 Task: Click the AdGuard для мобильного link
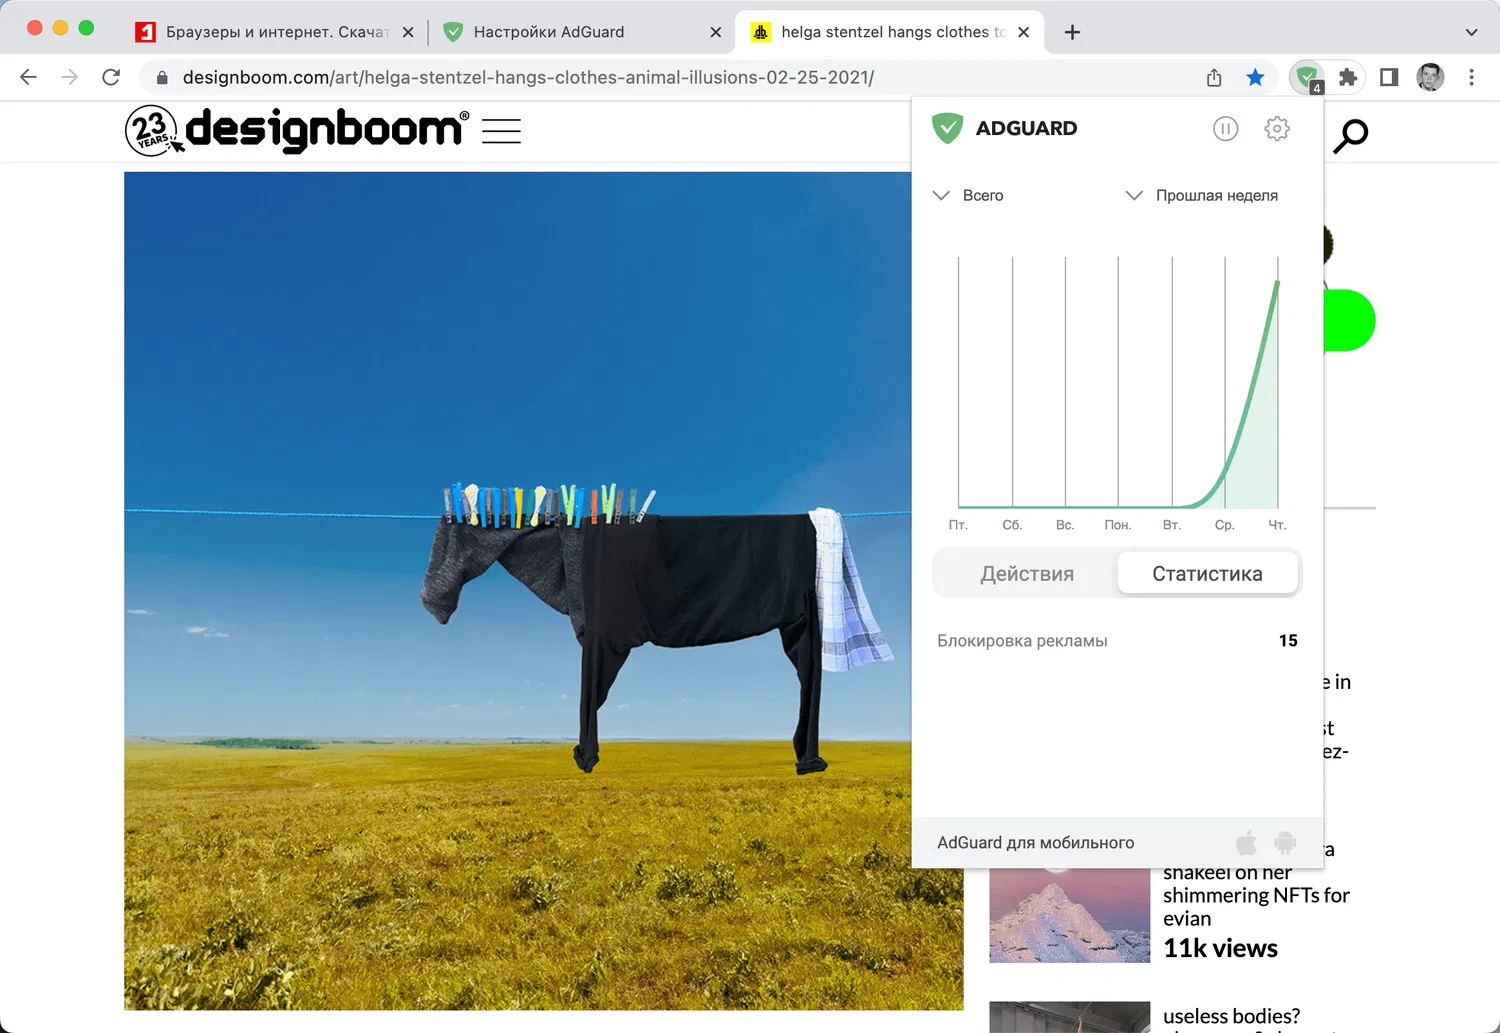tap(1035, 843)
